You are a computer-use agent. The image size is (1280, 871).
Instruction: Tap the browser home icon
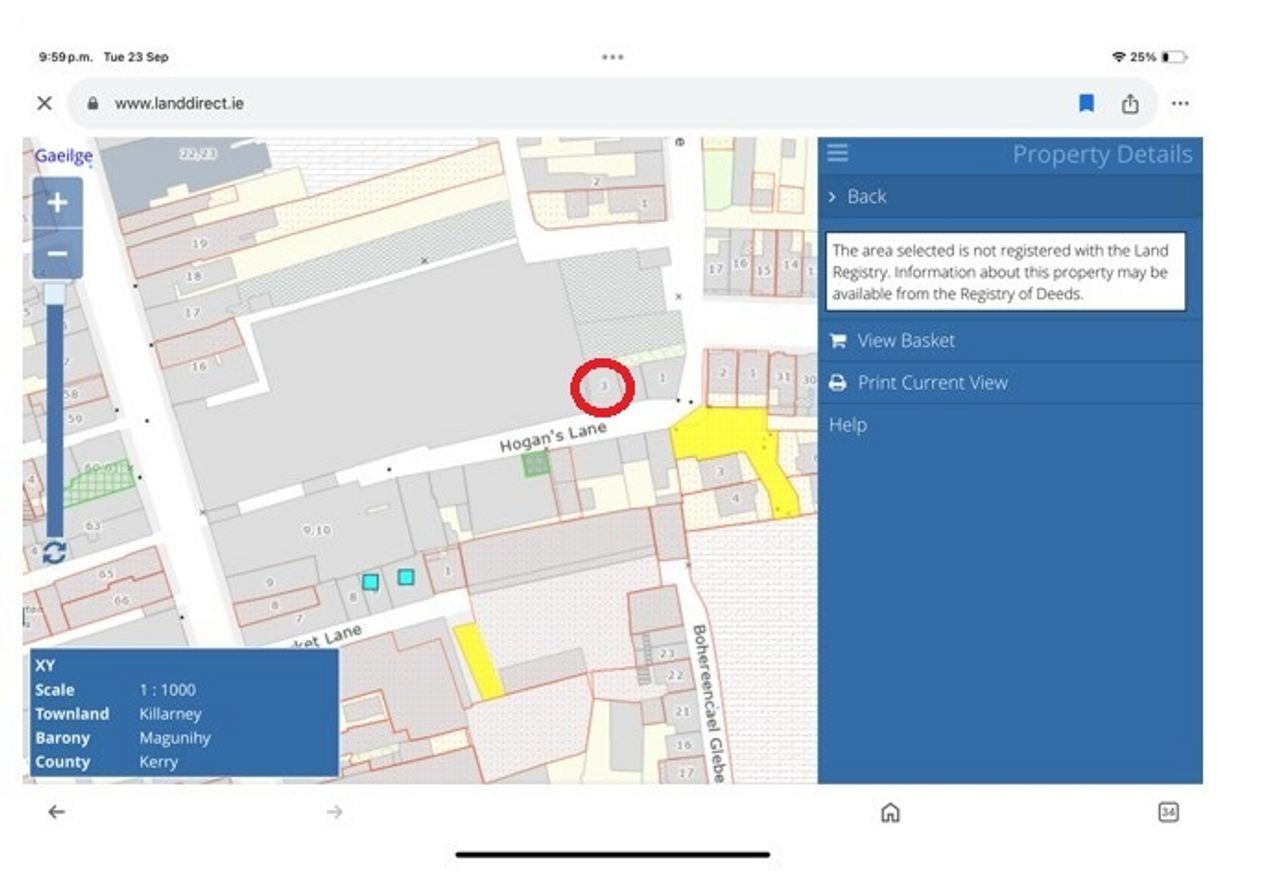pos(890,812)
